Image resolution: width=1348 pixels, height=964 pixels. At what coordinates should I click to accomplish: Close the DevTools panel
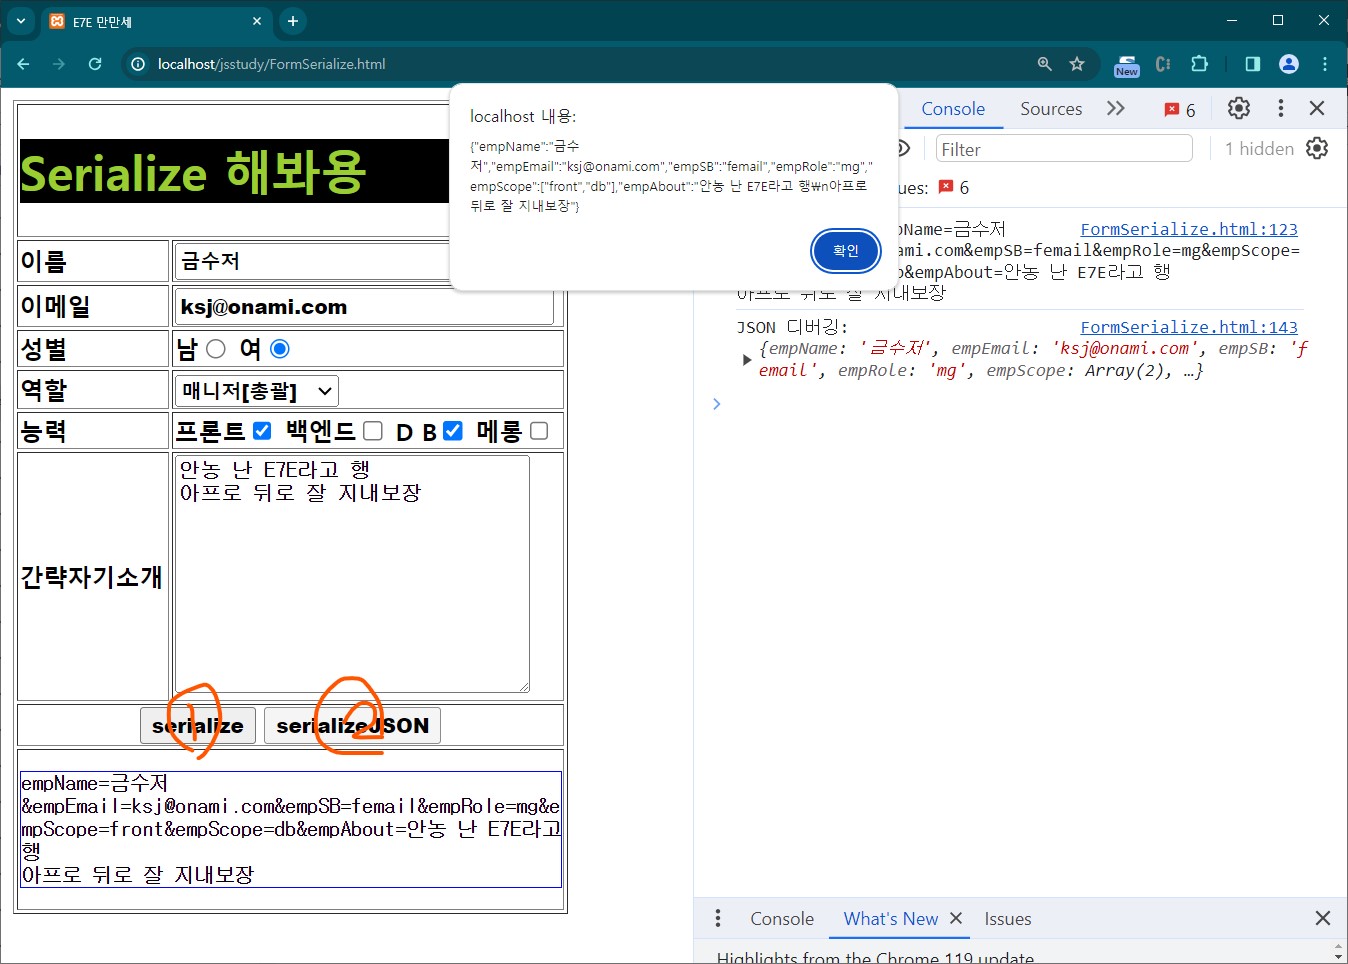click(x=1317, y=108)
